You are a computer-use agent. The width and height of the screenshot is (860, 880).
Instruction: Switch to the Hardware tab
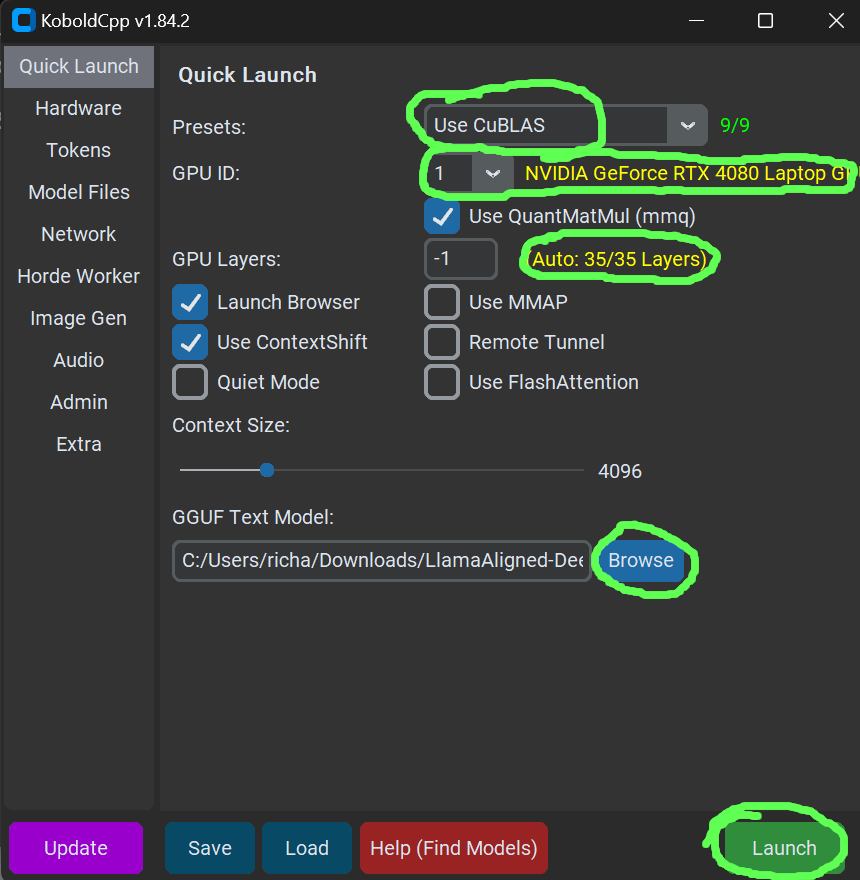78,108
